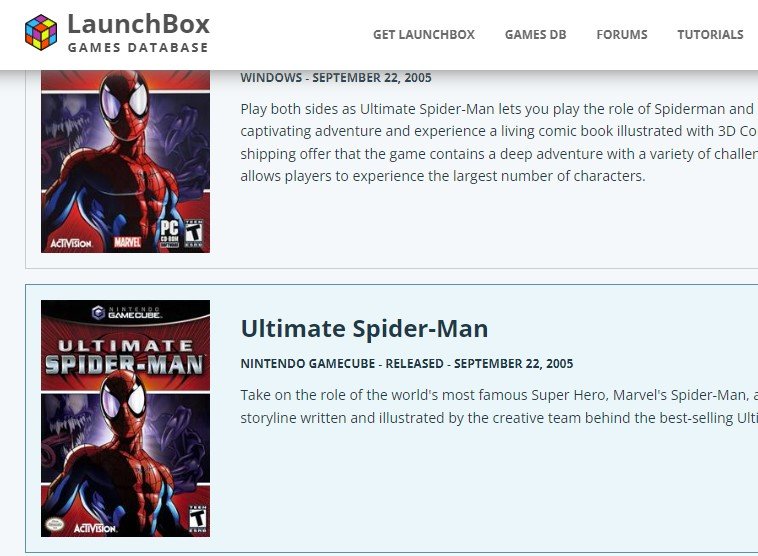Select the Windows September 22, 2005 platform line
Image resolution: width=758 pixels, height=556 pixels.
(x=336, y=78)
